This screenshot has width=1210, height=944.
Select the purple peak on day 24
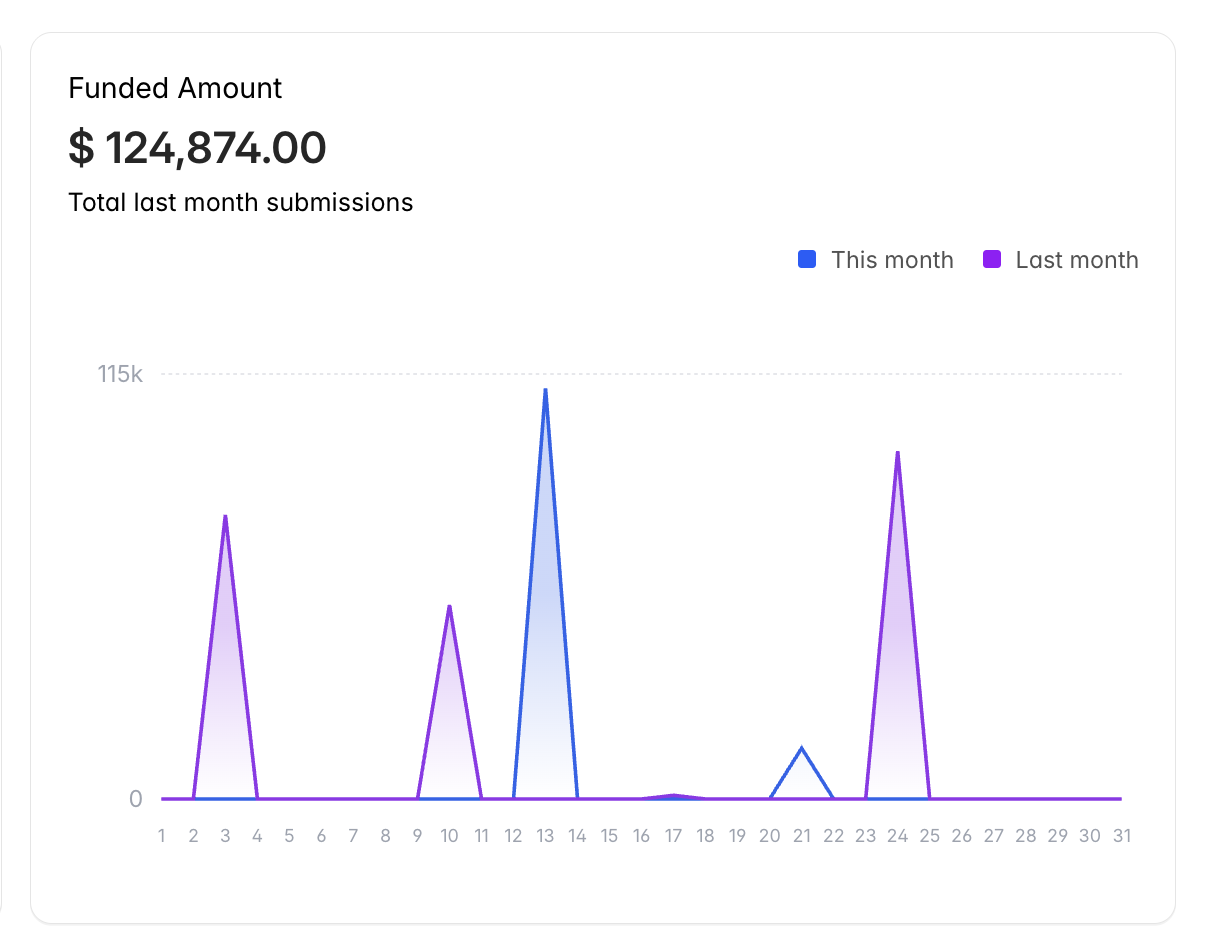[898, 455]
